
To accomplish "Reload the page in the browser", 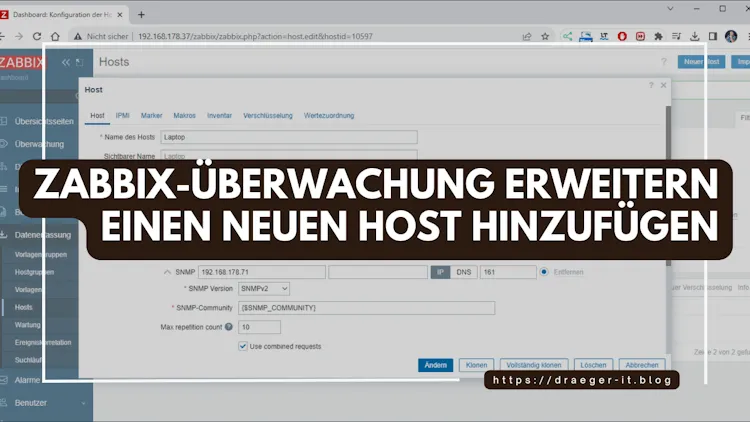I will click(x=38, y=36).
